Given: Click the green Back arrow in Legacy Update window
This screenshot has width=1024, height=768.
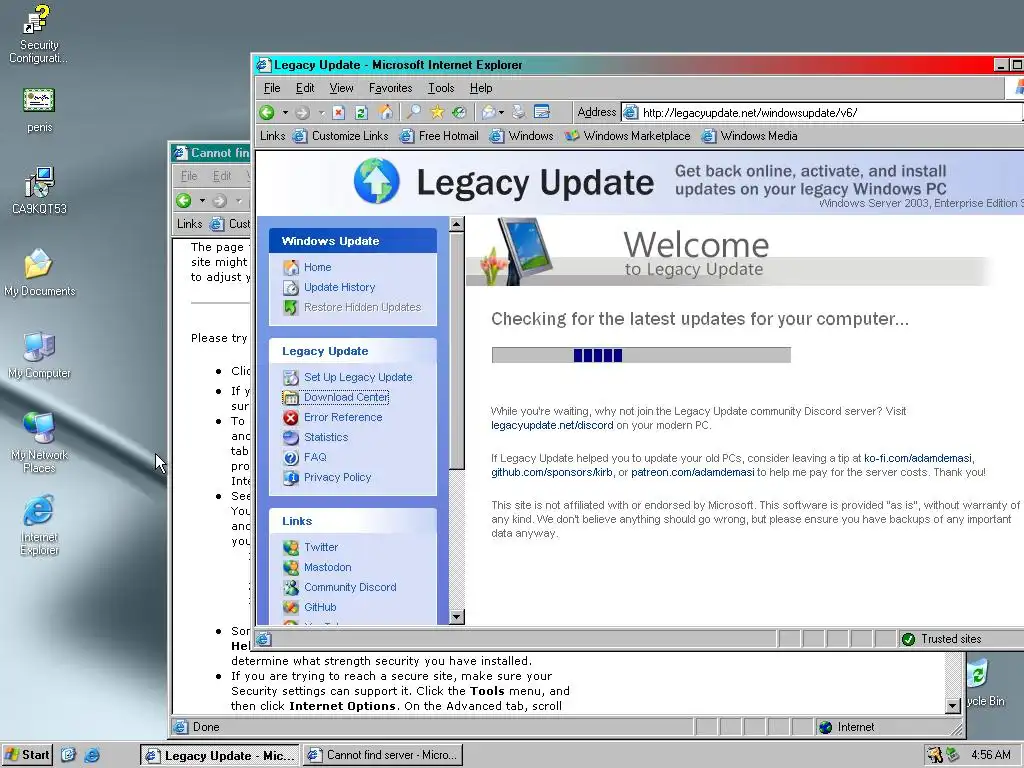Looking at the screenshot, I should (266, 112).
